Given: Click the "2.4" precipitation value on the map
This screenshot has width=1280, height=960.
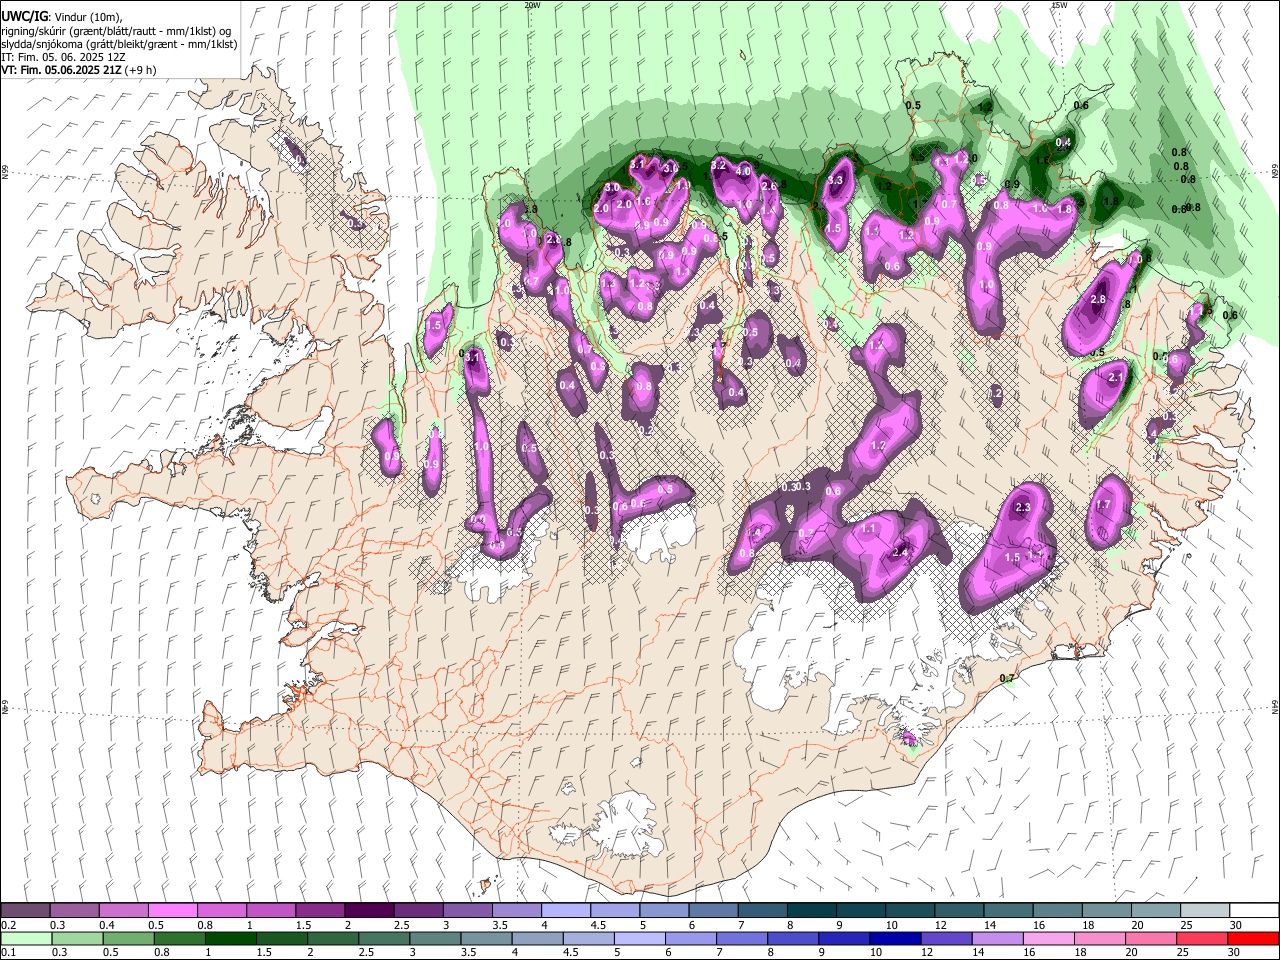Looking at the screenshot, I should (x=900, y=552).
